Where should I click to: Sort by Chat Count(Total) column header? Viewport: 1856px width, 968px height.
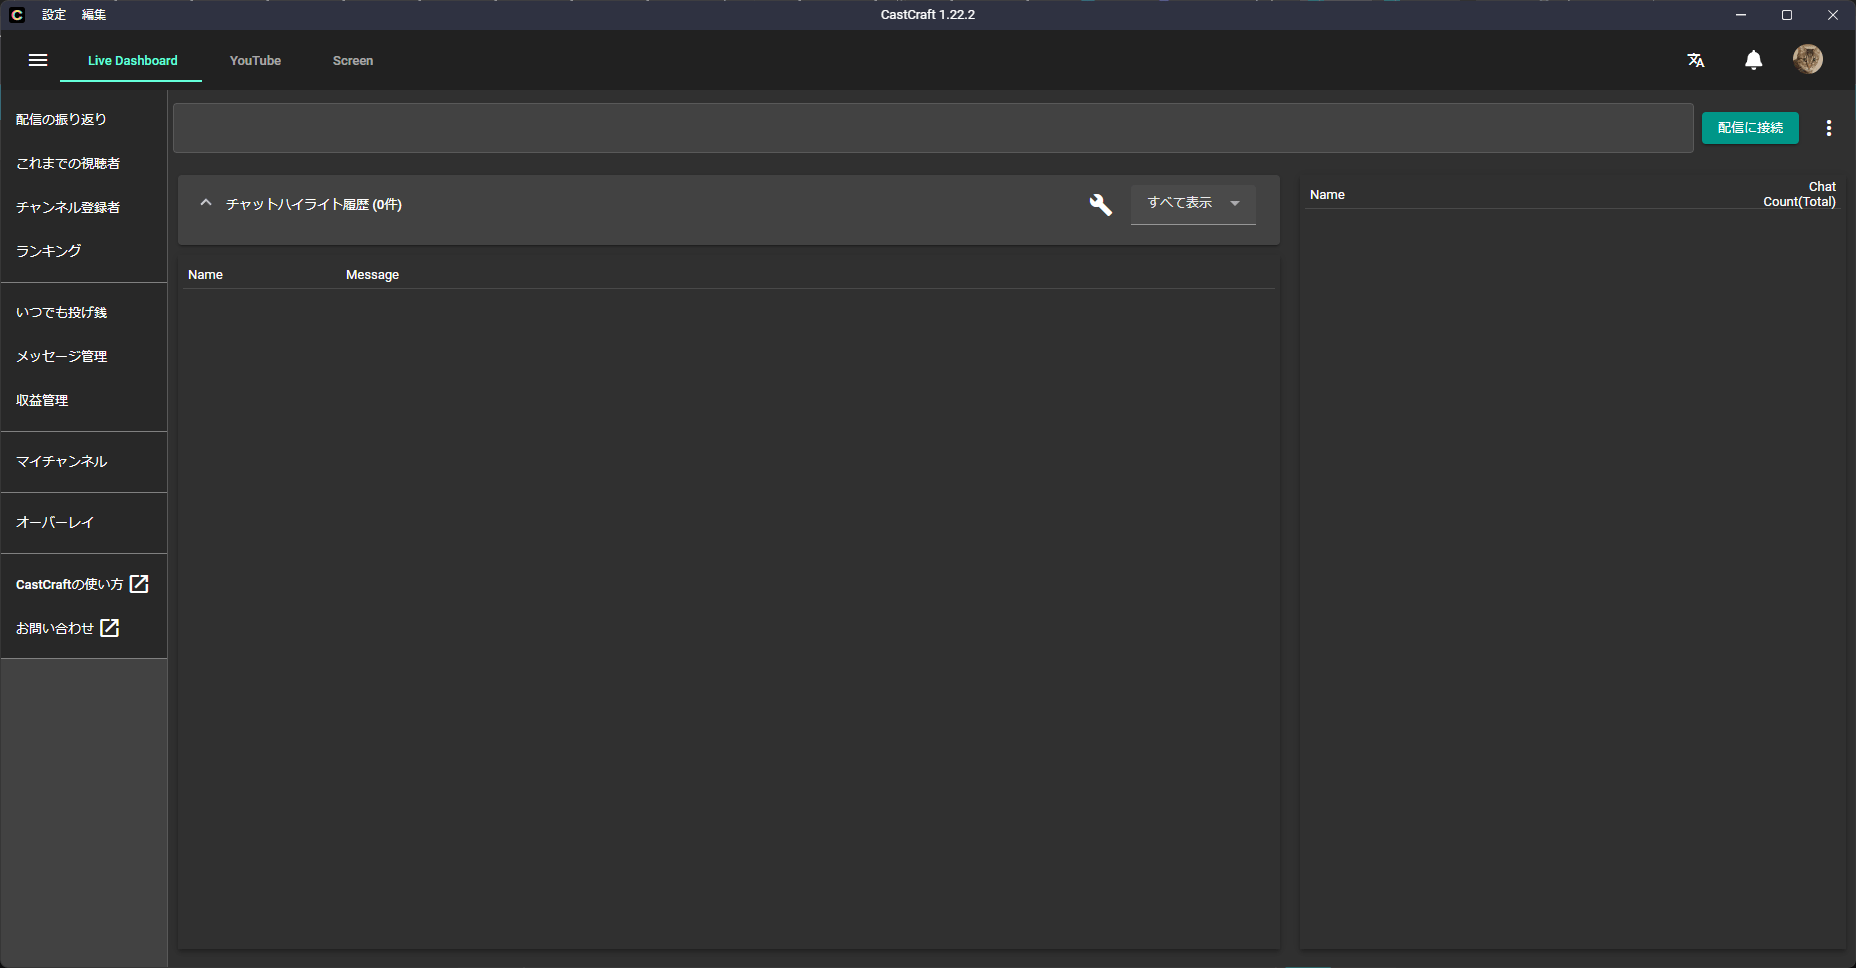[1799, 194]
